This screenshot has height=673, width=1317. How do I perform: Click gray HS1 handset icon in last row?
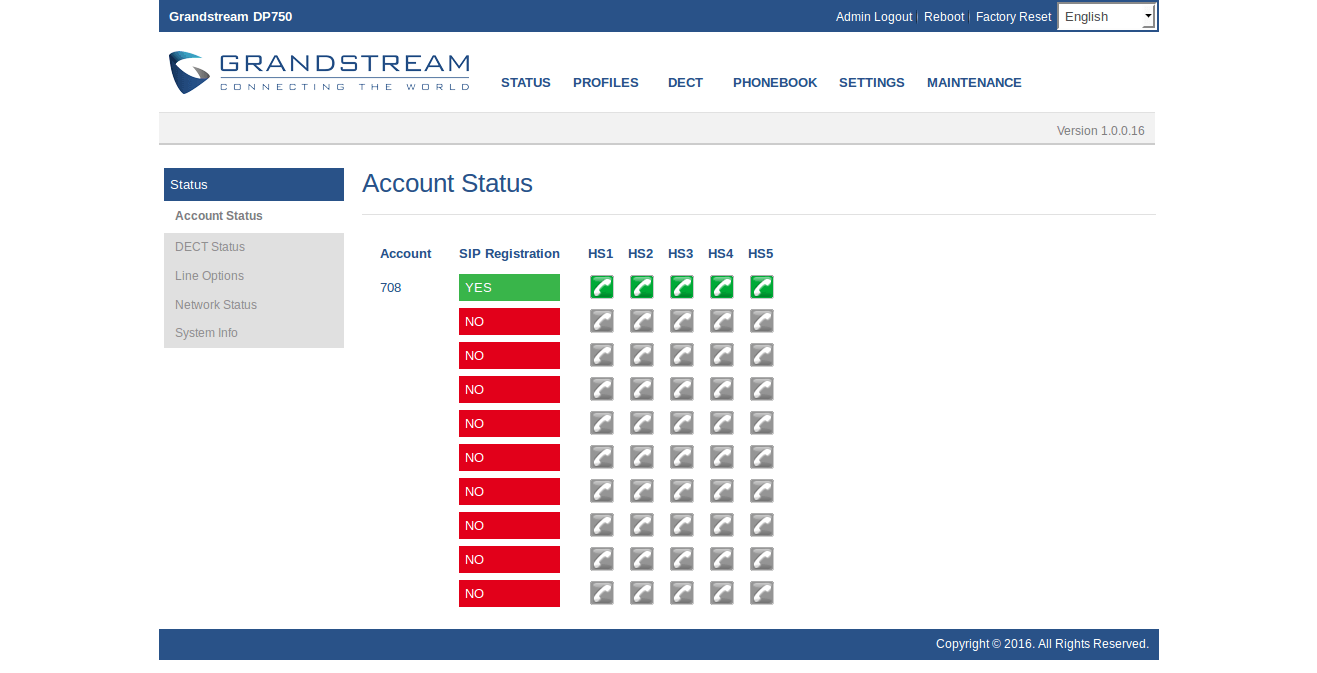[x=601, y=593]
